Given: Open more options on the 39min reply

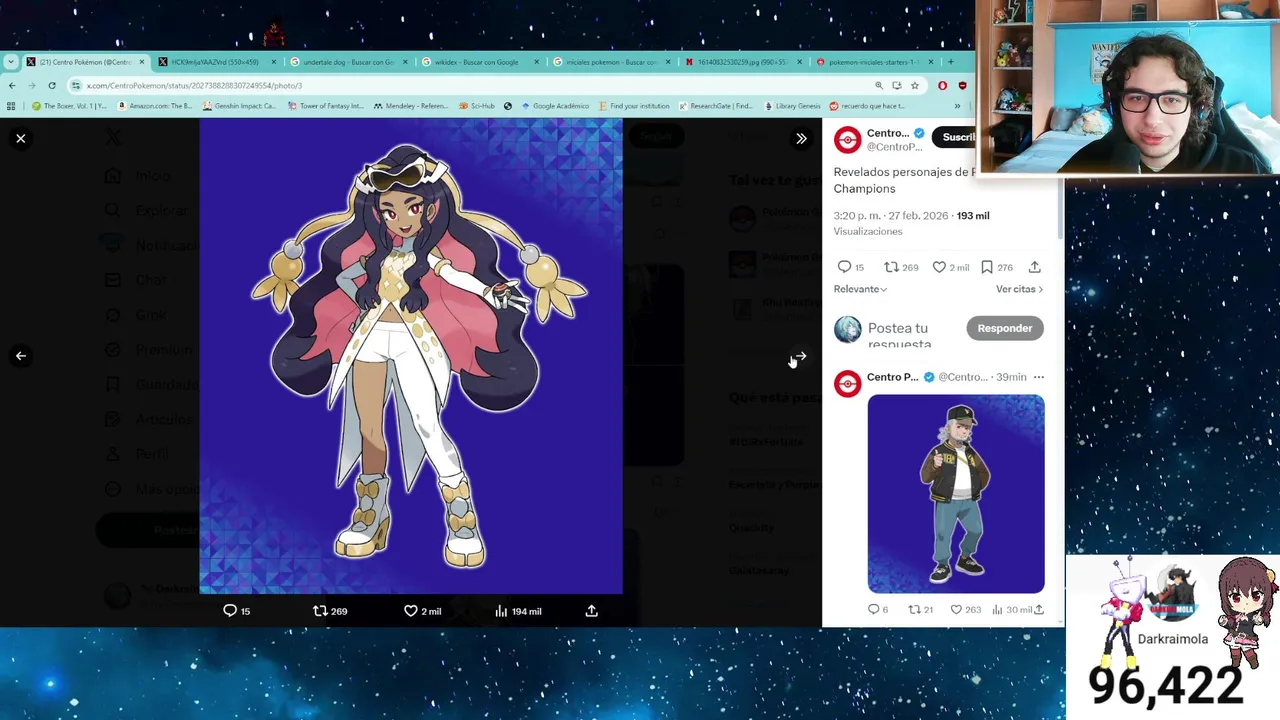Looking at the screenshot, I should pyautogui.click(x=1038, y=377).
